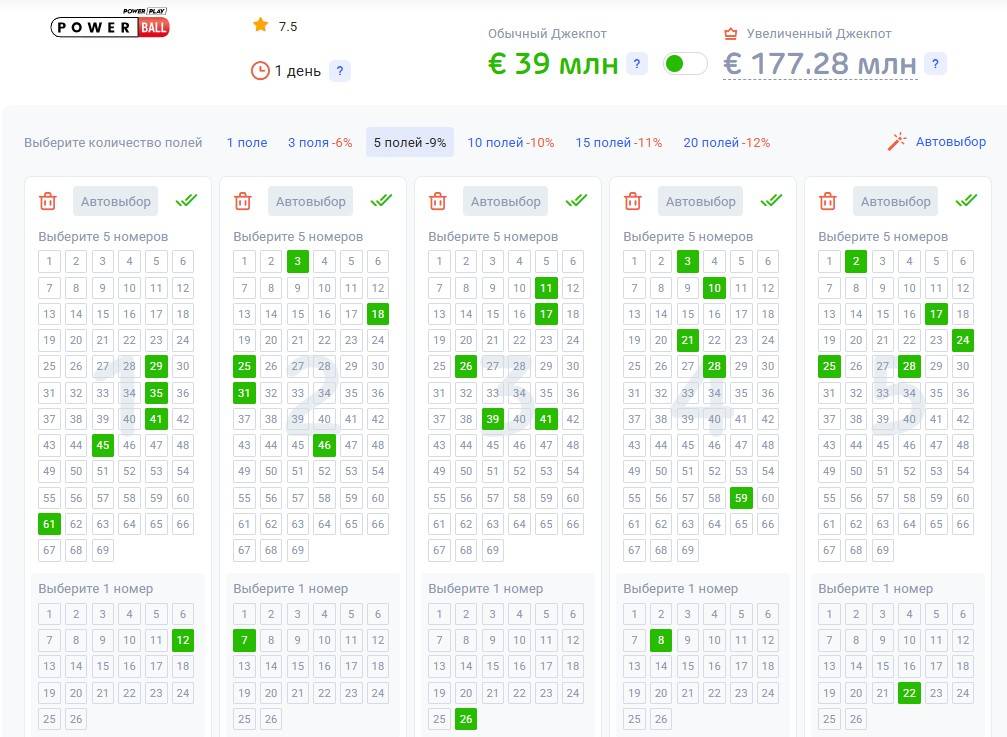Open the help tooltip next to € 177.28 млн
This screenshot has width=1007, height=737.
(x=934, y=63)
